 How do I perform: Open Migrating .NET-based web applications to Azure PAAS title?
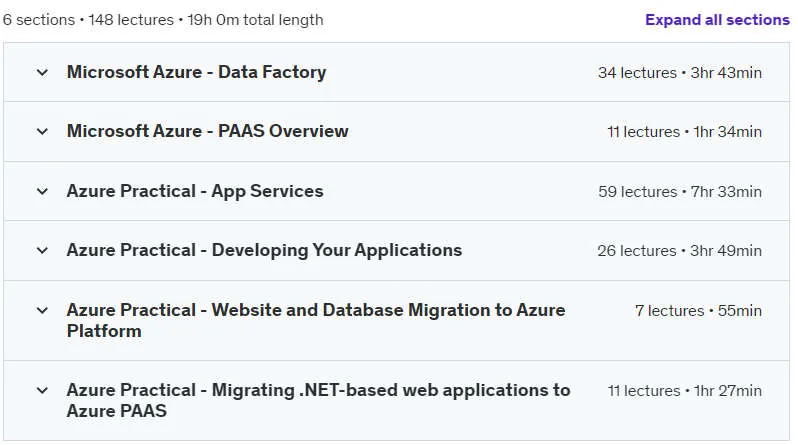click(x=319, y=400)
